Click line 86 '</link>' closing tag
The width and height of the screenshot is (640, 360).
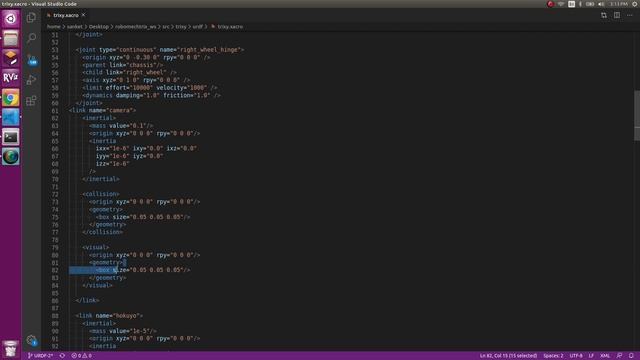[x=87, y=300]
